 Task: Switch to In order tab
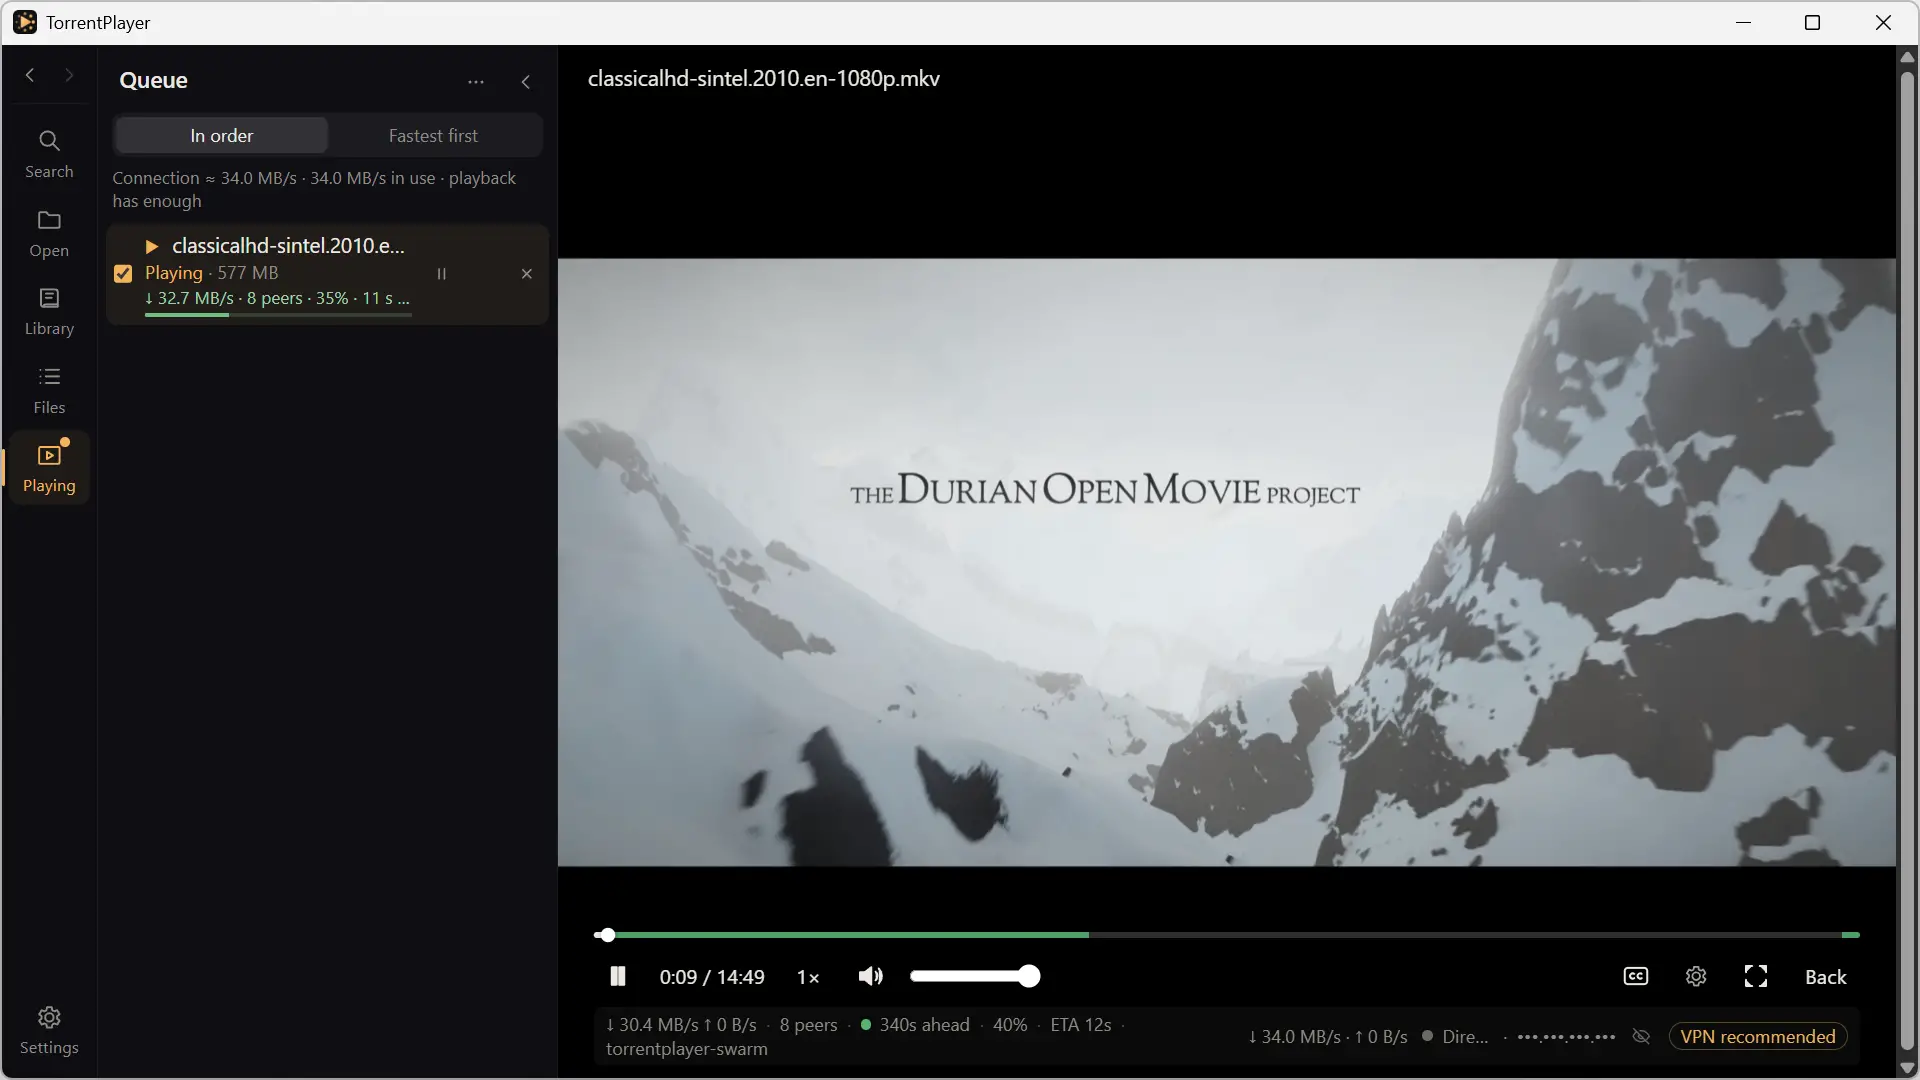pos(221,136)
